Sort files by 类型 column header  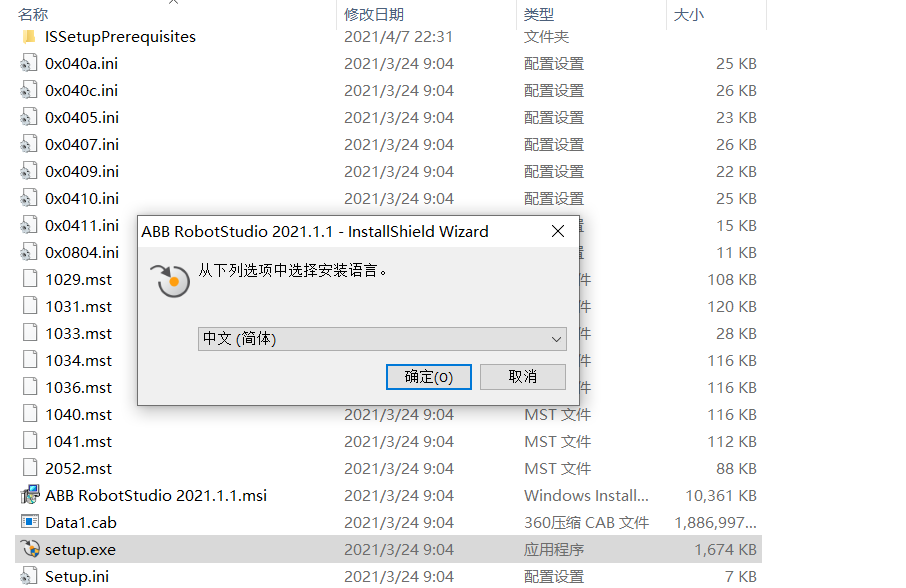[x=539, y=14]
